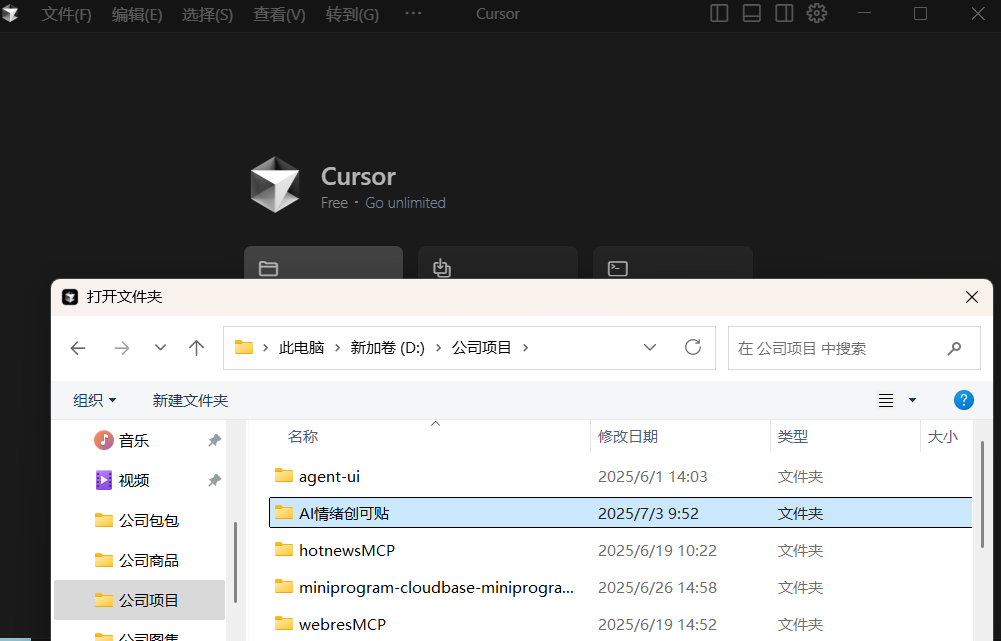Refresh the 公司项目 folder listing

pos(693,347)
